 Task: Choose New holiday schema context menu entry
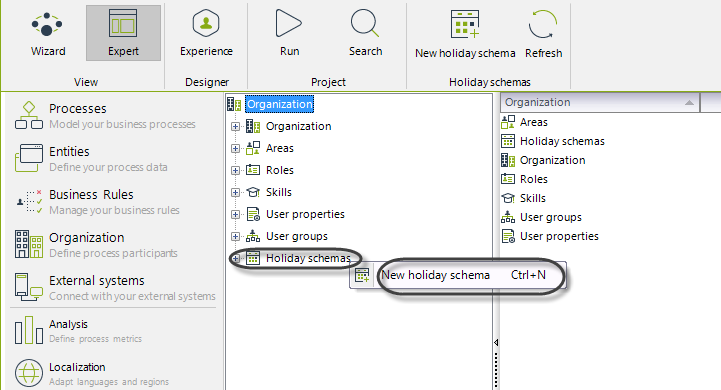tap(458, 275)
